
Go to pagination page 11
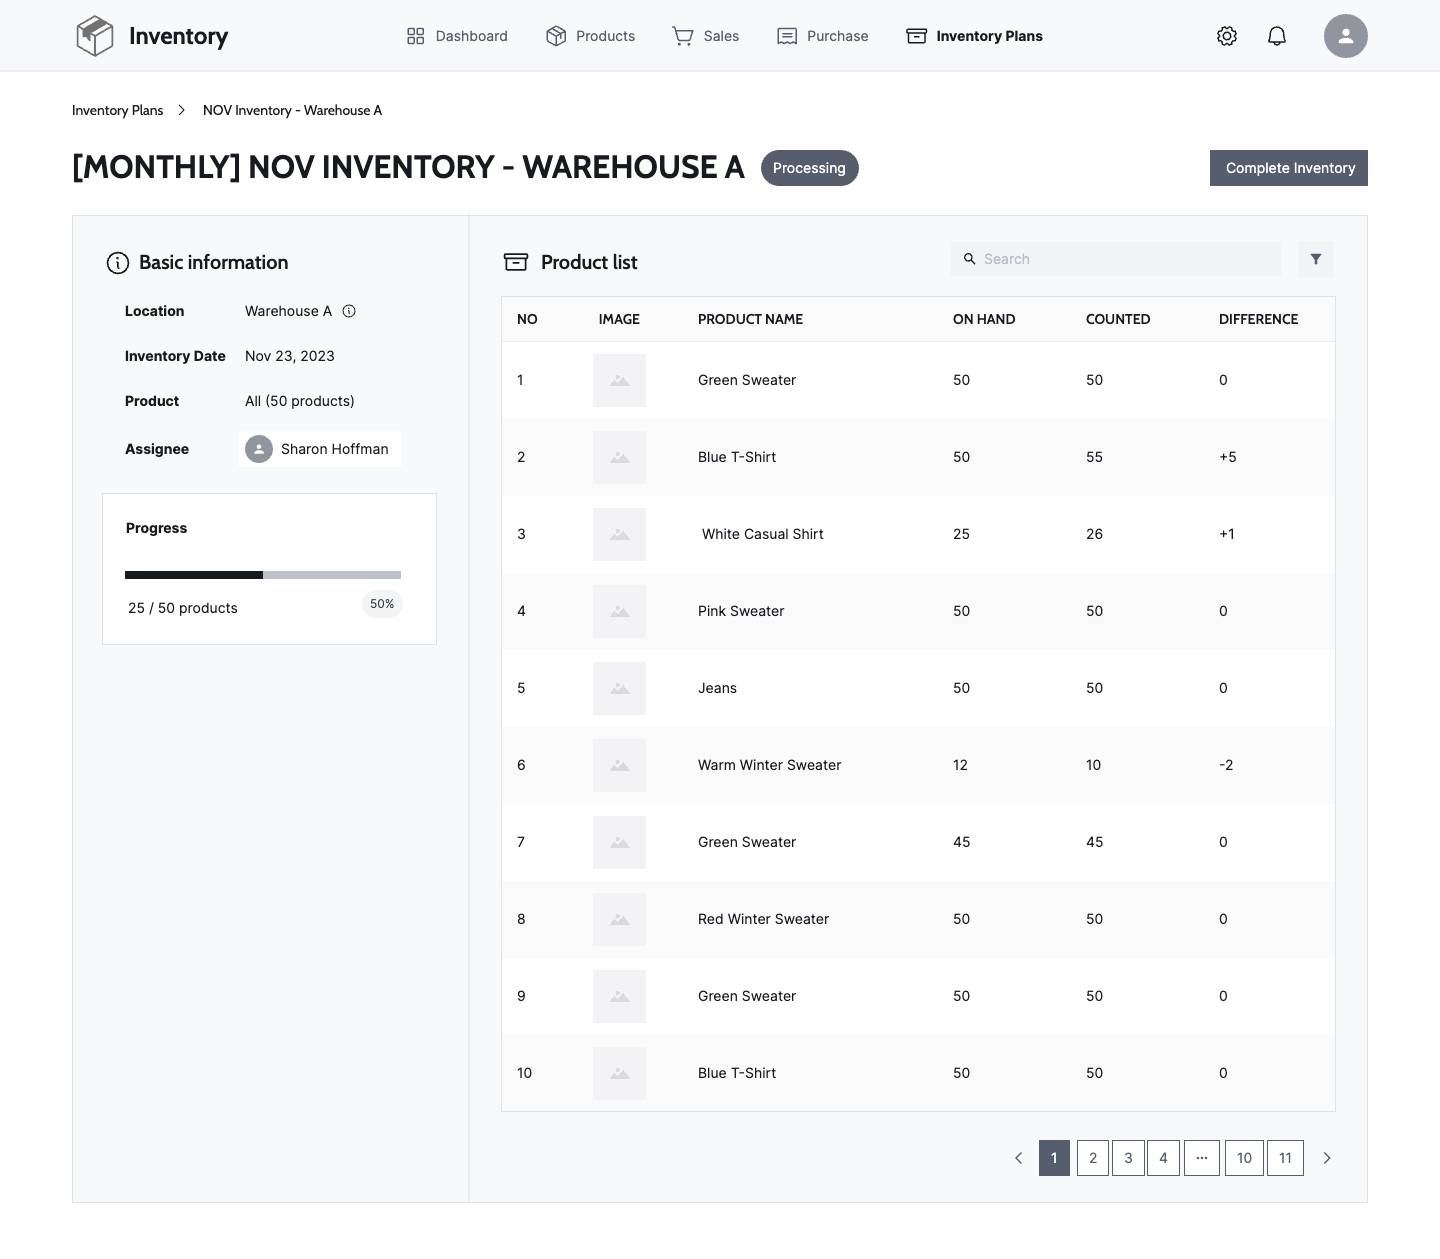[x=1285, y=1158]
